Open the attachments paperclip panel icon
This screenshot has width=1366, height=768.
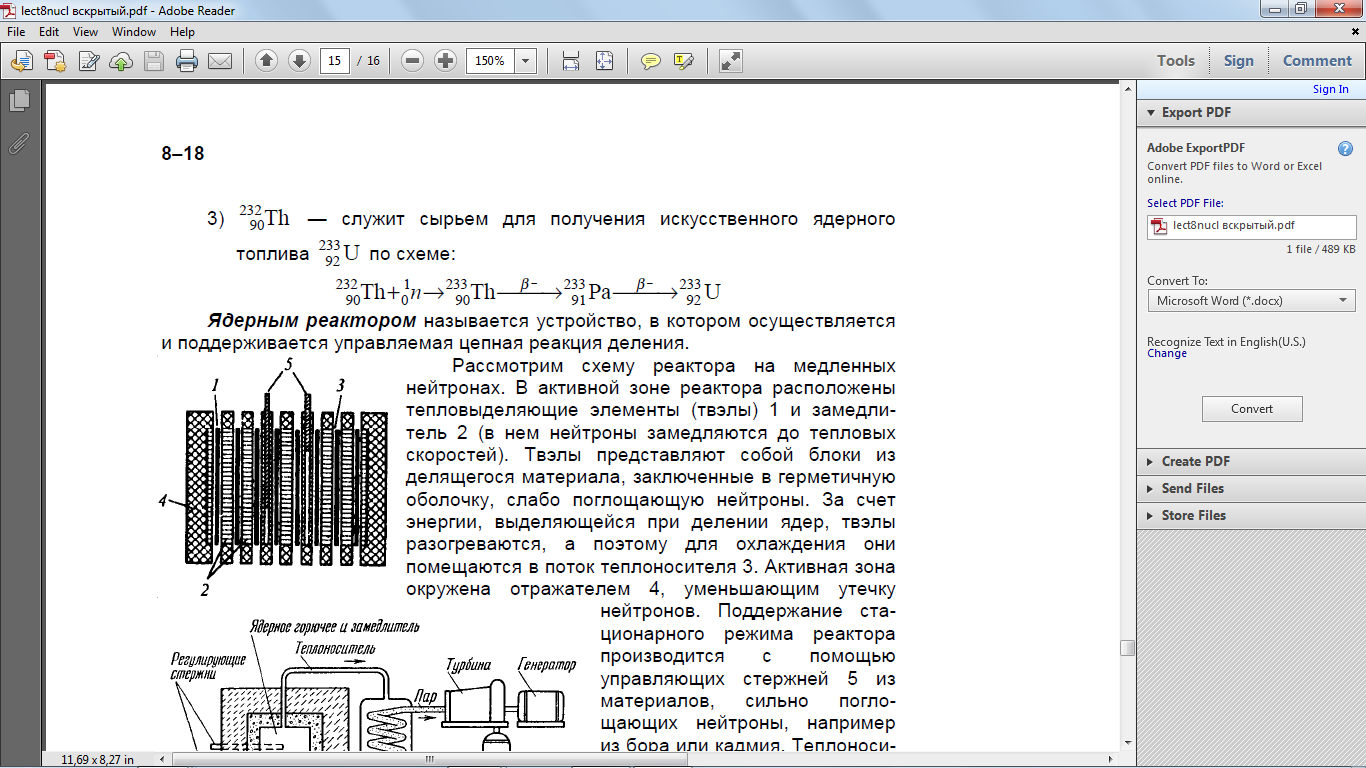[18, 143]
